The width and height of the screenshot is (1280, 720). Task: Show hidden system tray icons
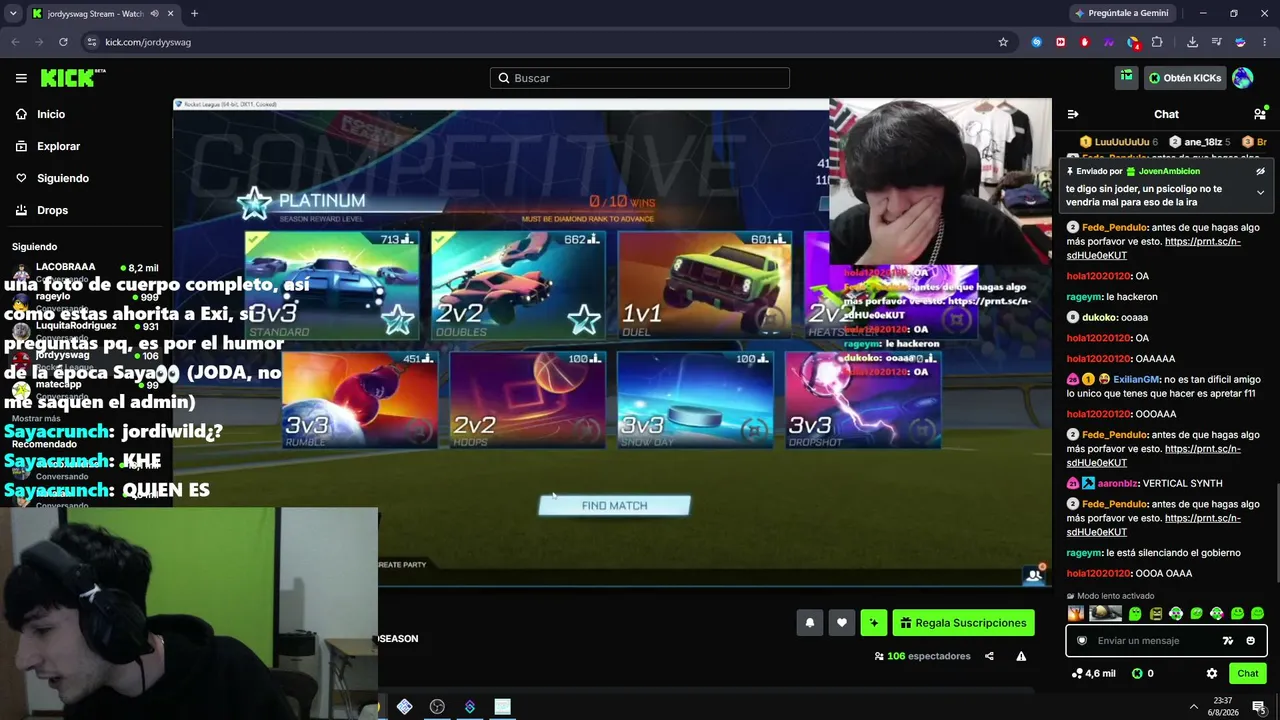1193,707
